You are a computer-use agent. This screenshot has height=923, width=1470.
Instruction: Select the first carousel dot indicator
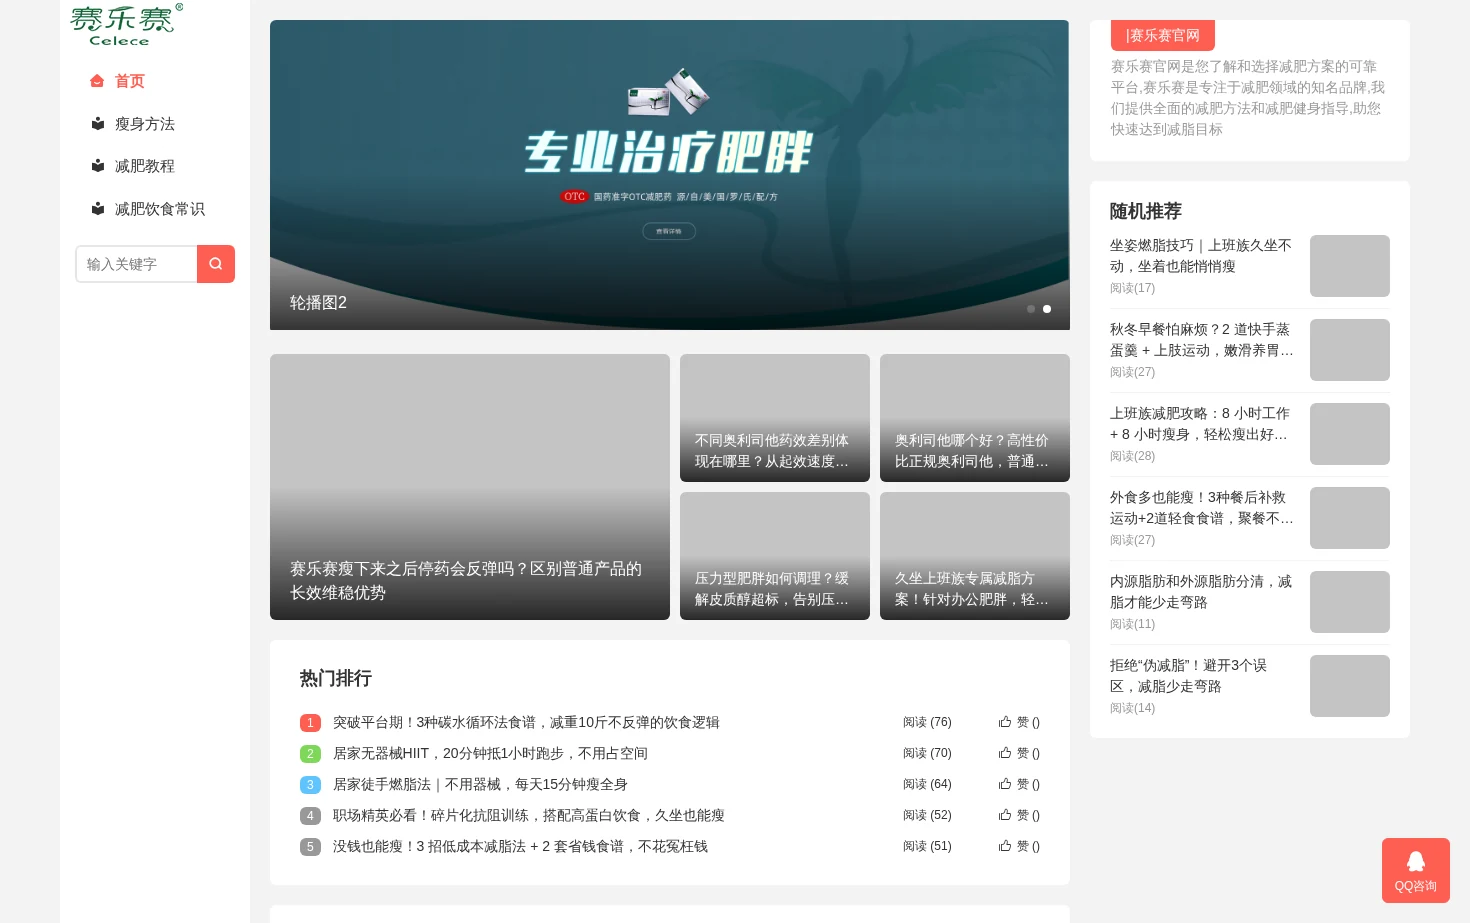tap(1031, 309)
